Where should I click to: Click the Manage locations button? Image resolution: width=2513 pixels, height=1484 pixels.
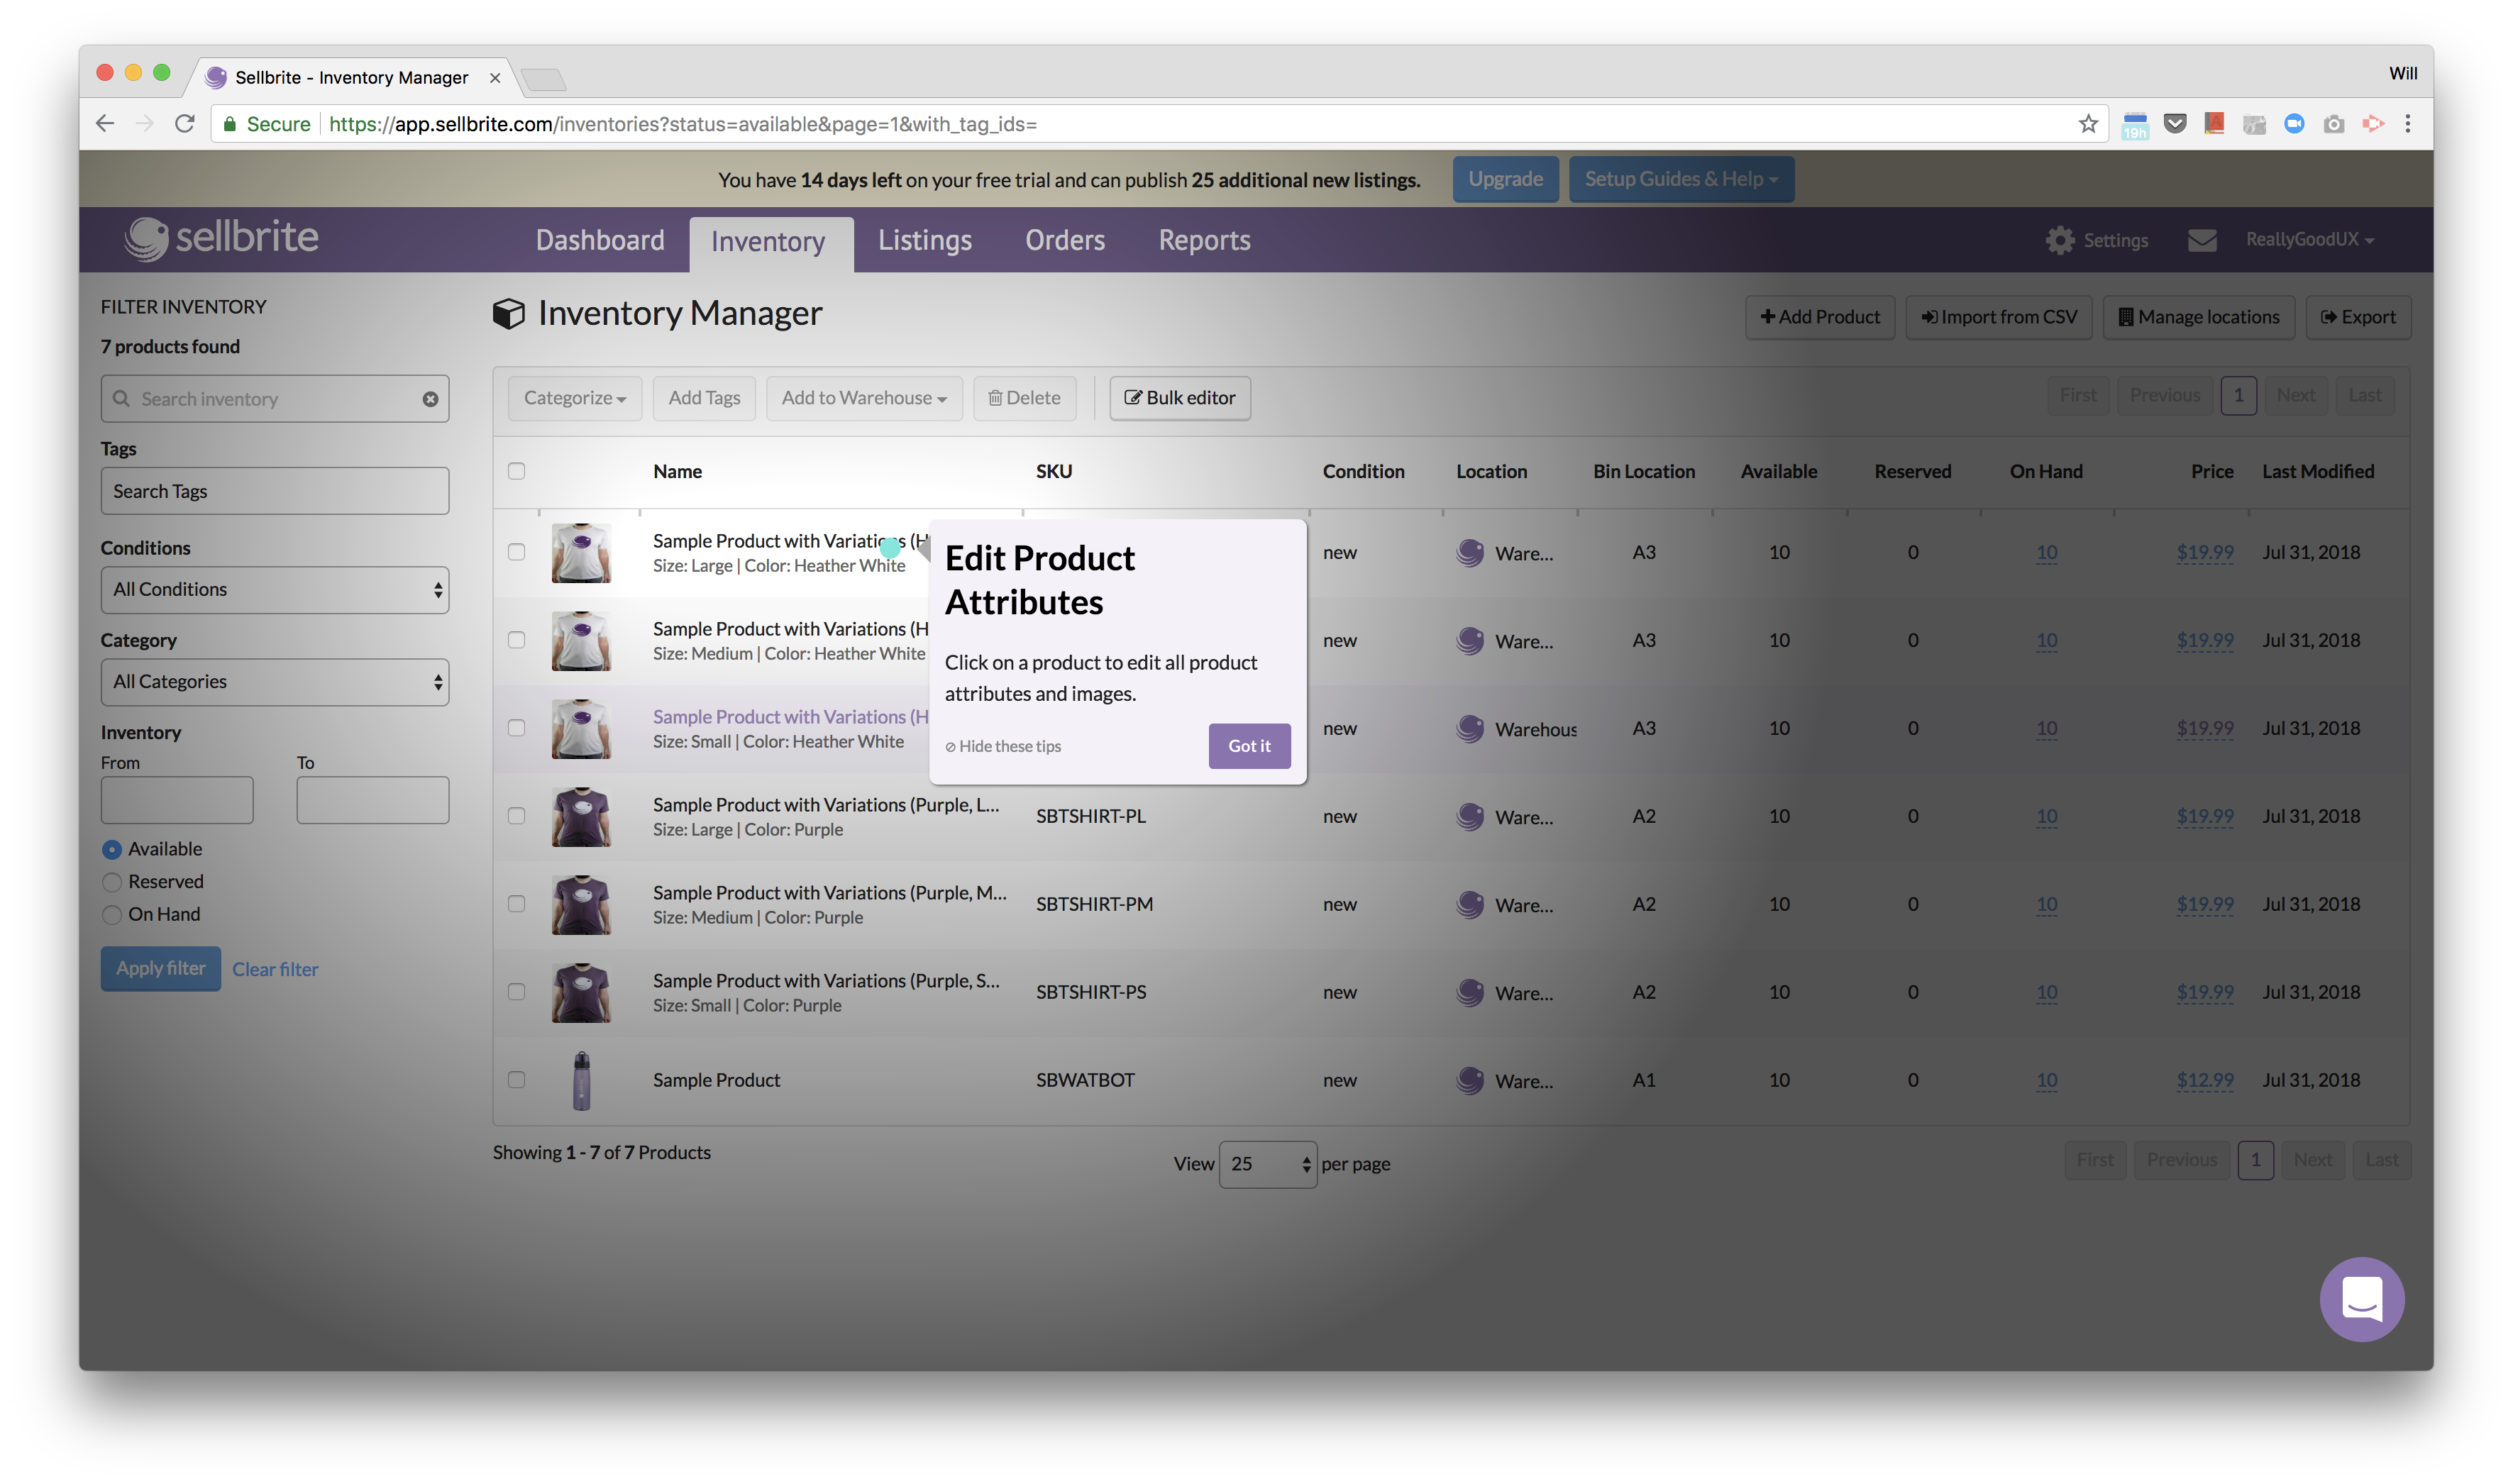tap(2198, 317)
